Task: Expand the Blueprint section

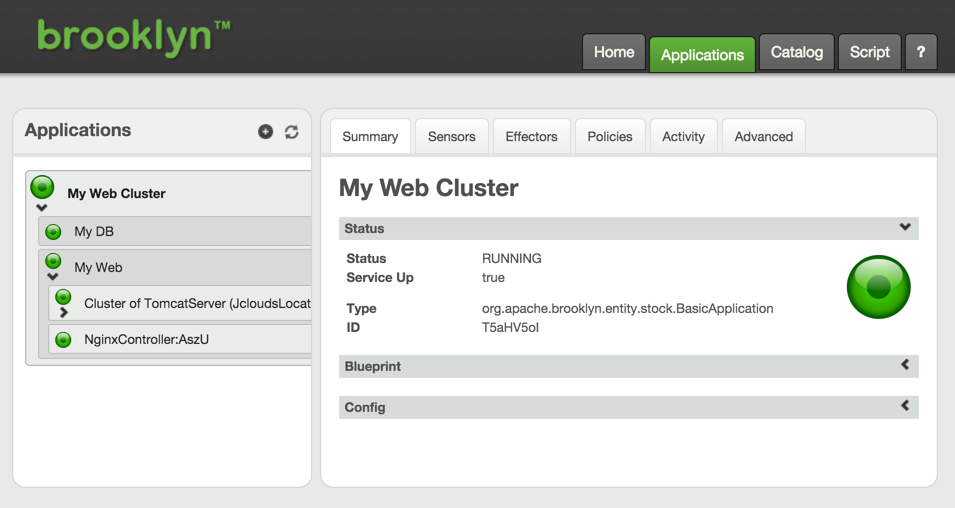Action: pos(905,365)
